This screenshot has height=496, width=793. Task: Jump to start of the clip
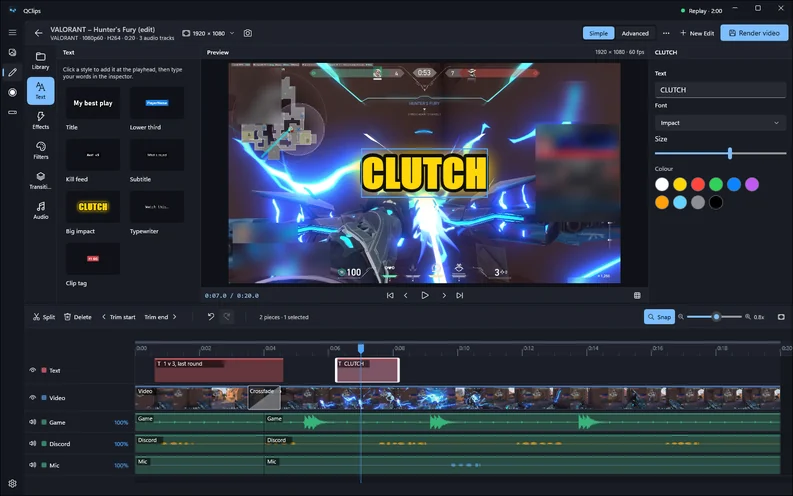390,295
